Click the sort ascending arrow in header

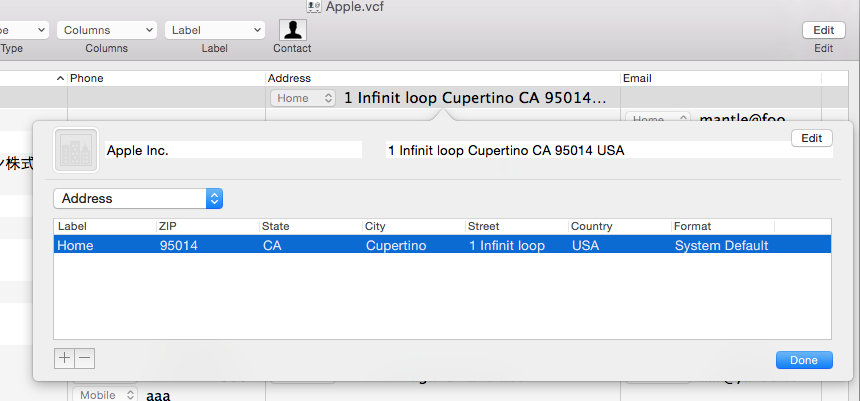point(60,78)
